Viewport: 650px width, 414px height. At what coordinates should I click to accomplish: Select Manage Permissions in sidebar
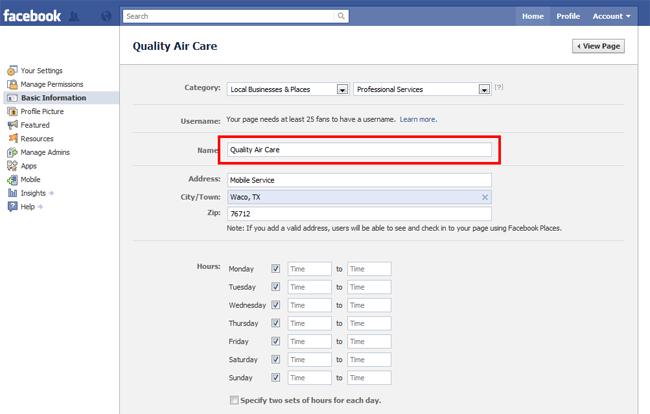tap(52, 84)
